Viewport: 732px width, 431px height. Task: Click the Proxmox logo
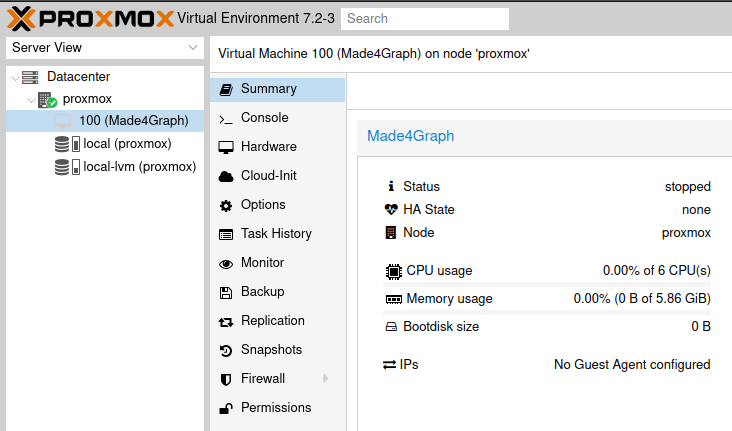[x=90, y=18]
